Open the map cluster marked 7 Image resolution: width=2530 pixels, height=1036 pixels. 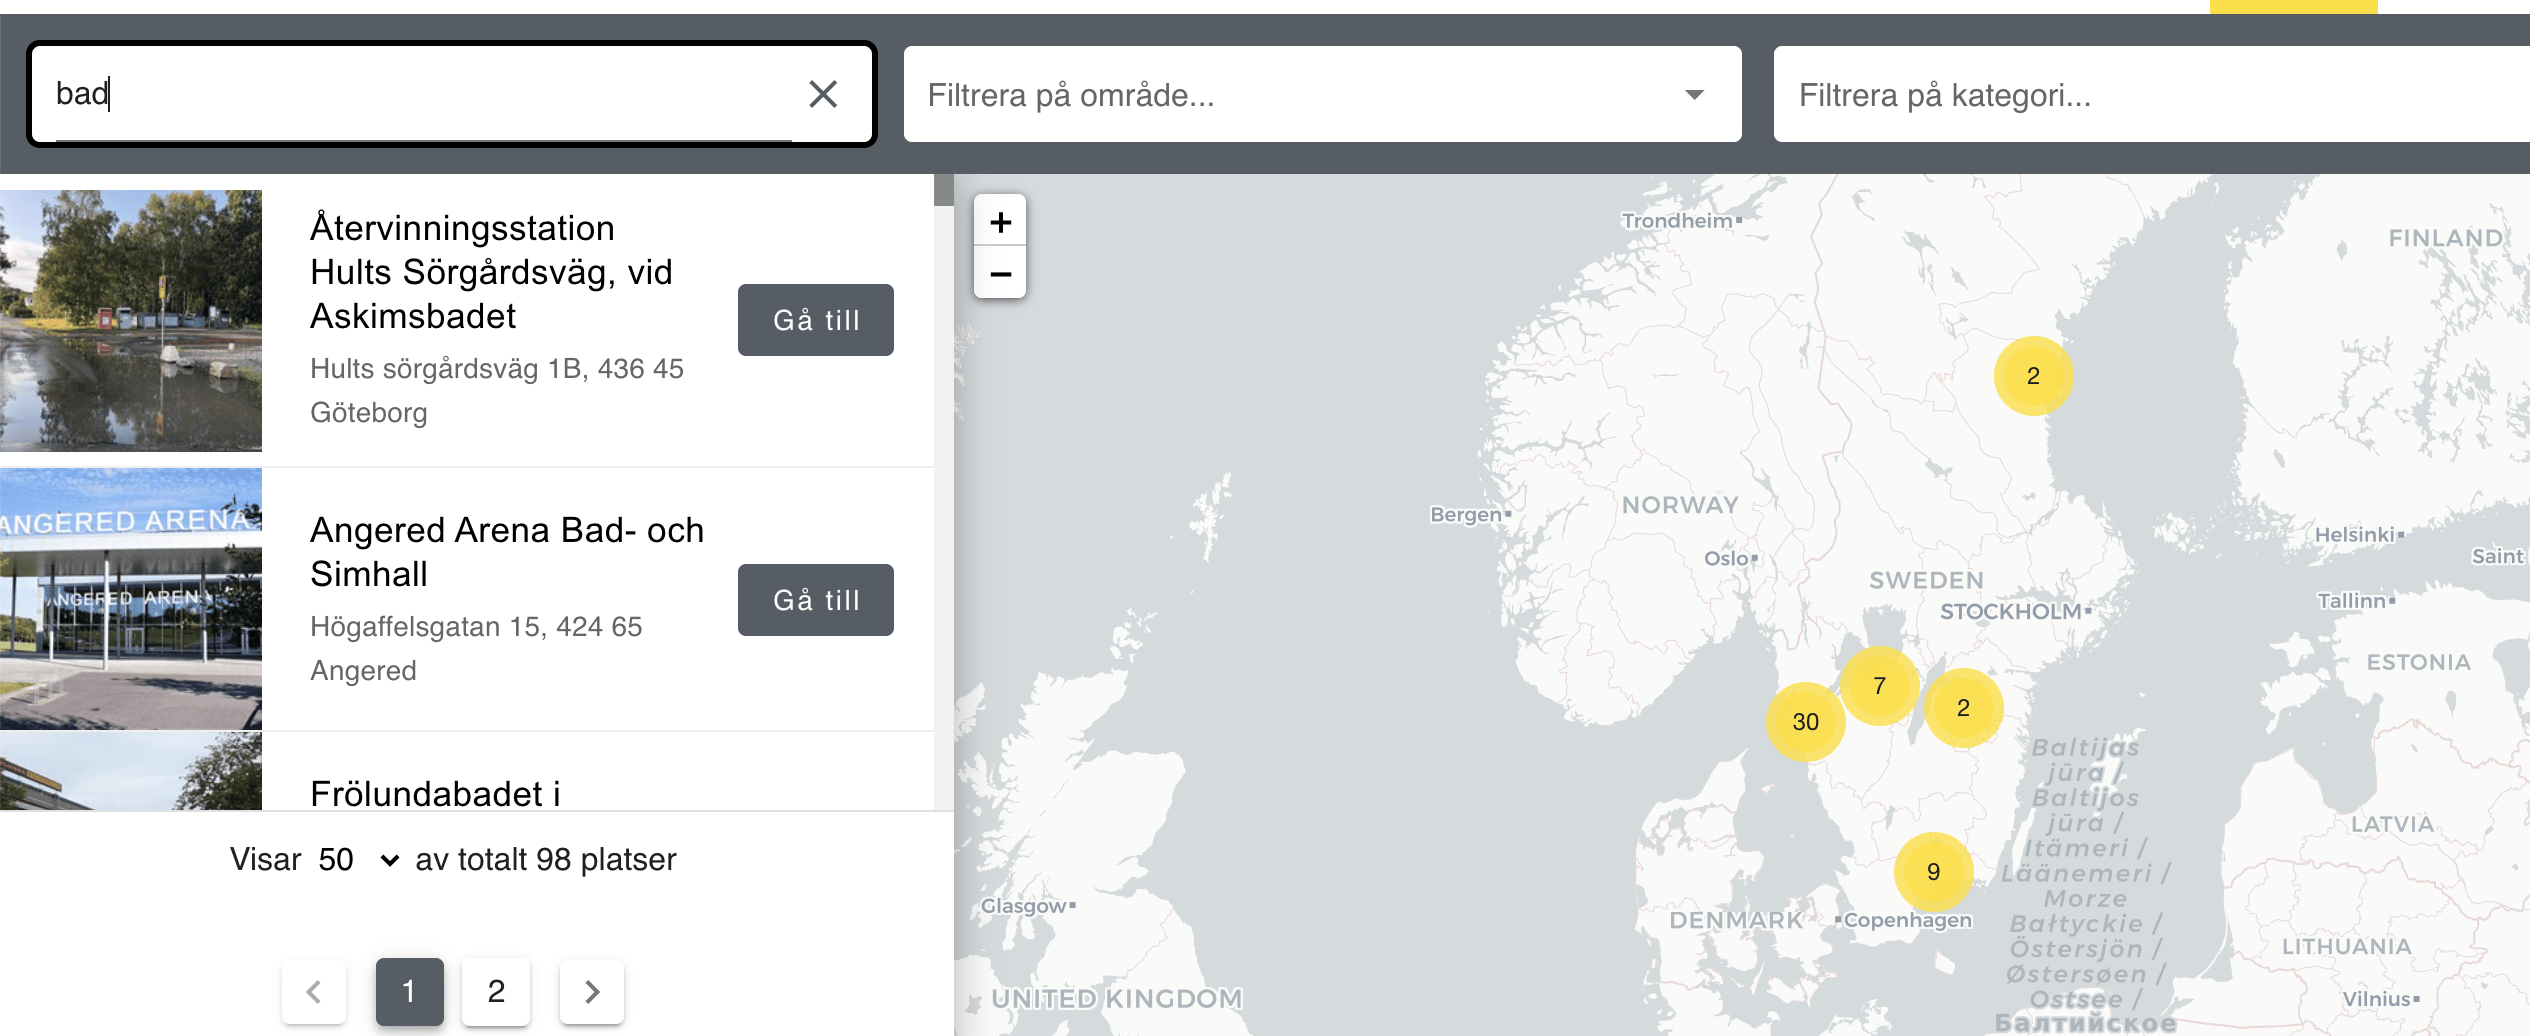click(x=1879, y=686)
